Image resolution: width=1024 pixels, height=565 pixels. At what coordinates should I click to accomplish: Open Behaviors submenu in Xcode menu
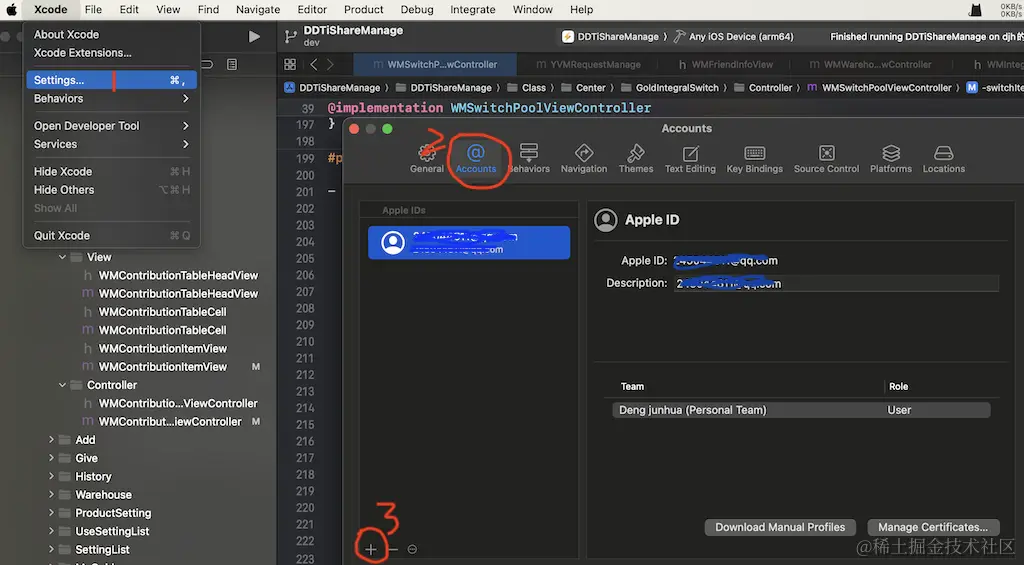pos(111,99)
